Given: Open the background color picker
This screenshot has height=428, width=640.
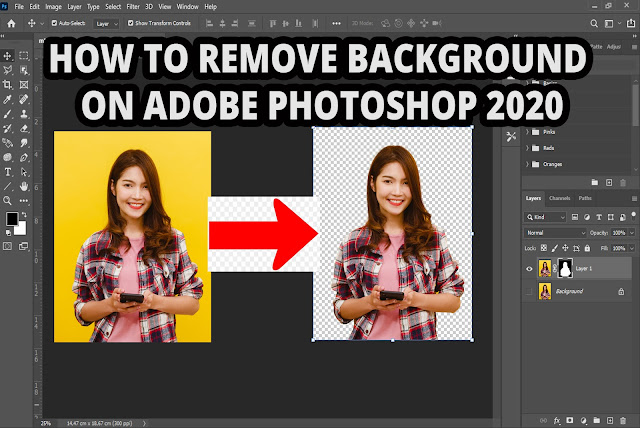Looking at the screenshot, I should coord(21,230).
